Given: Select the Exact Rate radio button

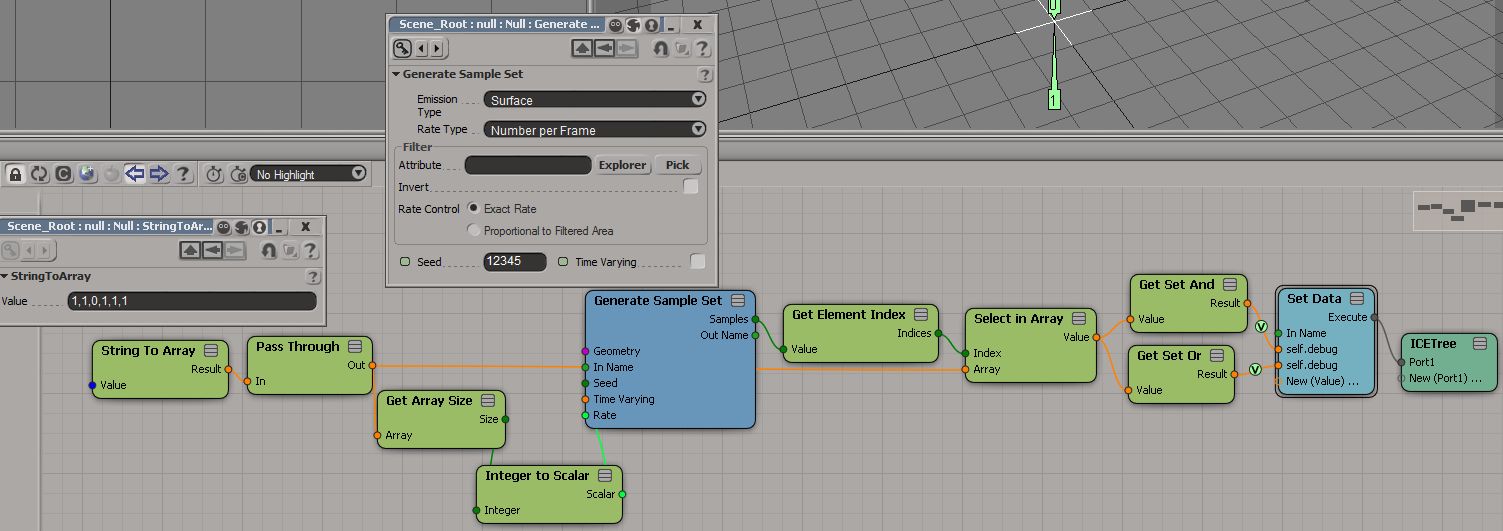Looking at the screenshot, I should [x=474, y=209].
